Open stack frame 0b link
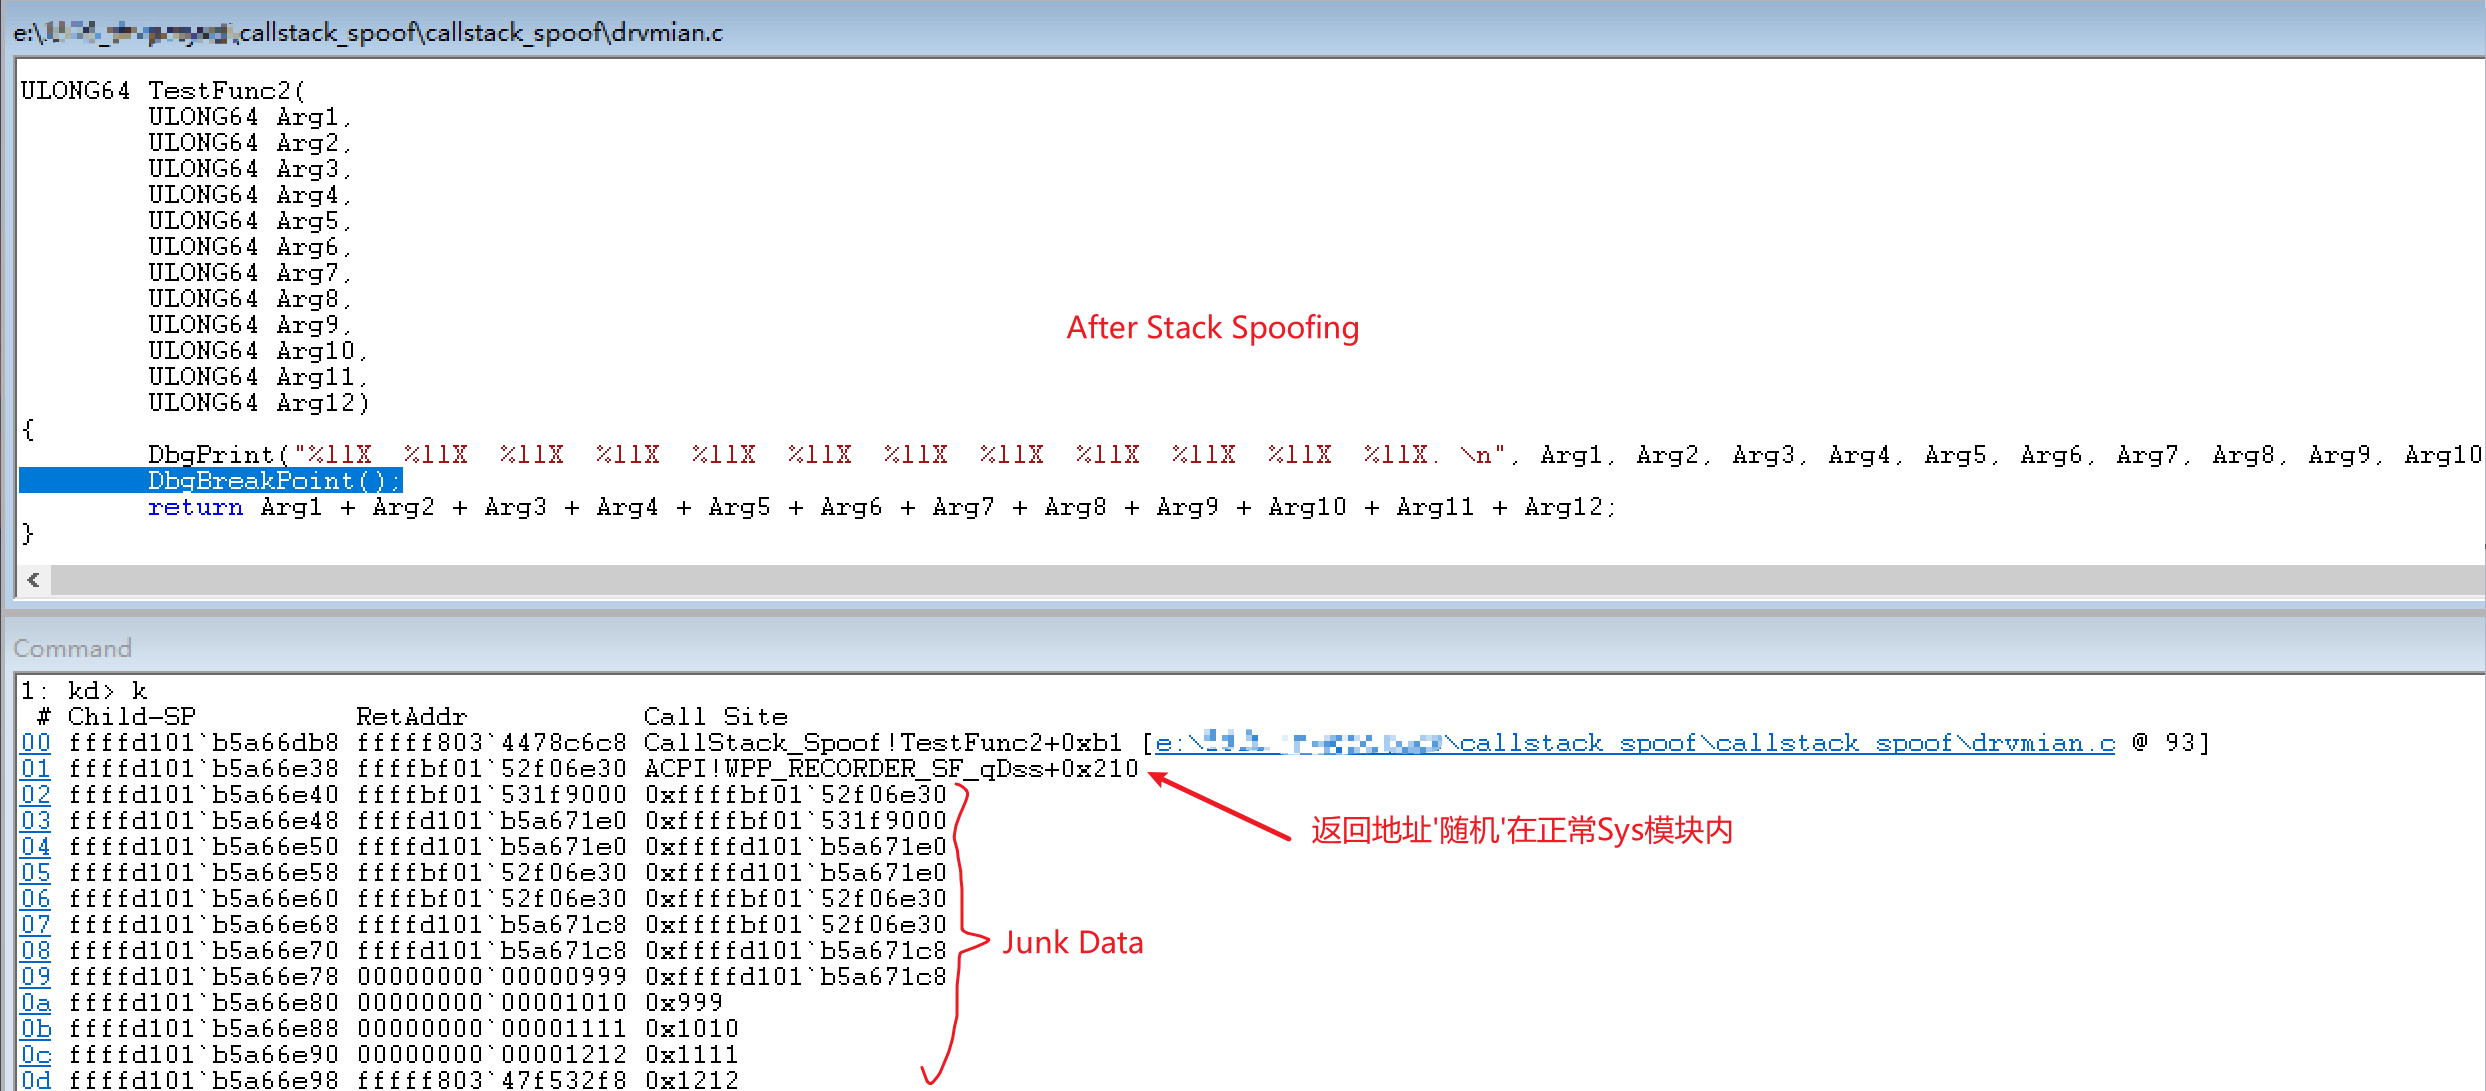The height and width of the screenshot is (1091, 2486). [36, 1029]
